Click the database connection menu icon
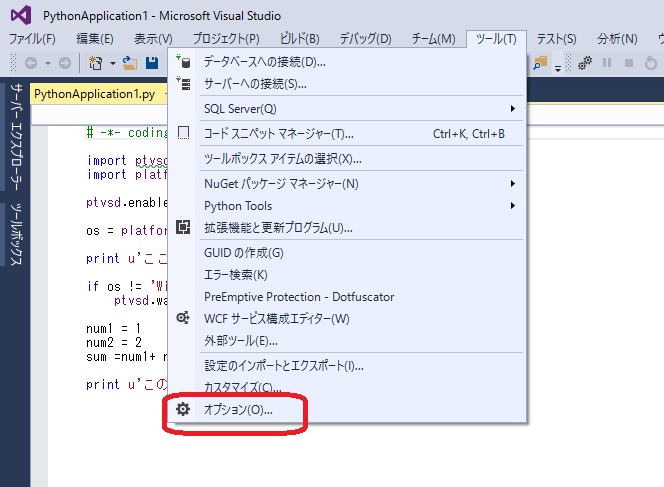Viewport: 664px width, 487px height. 183,62
